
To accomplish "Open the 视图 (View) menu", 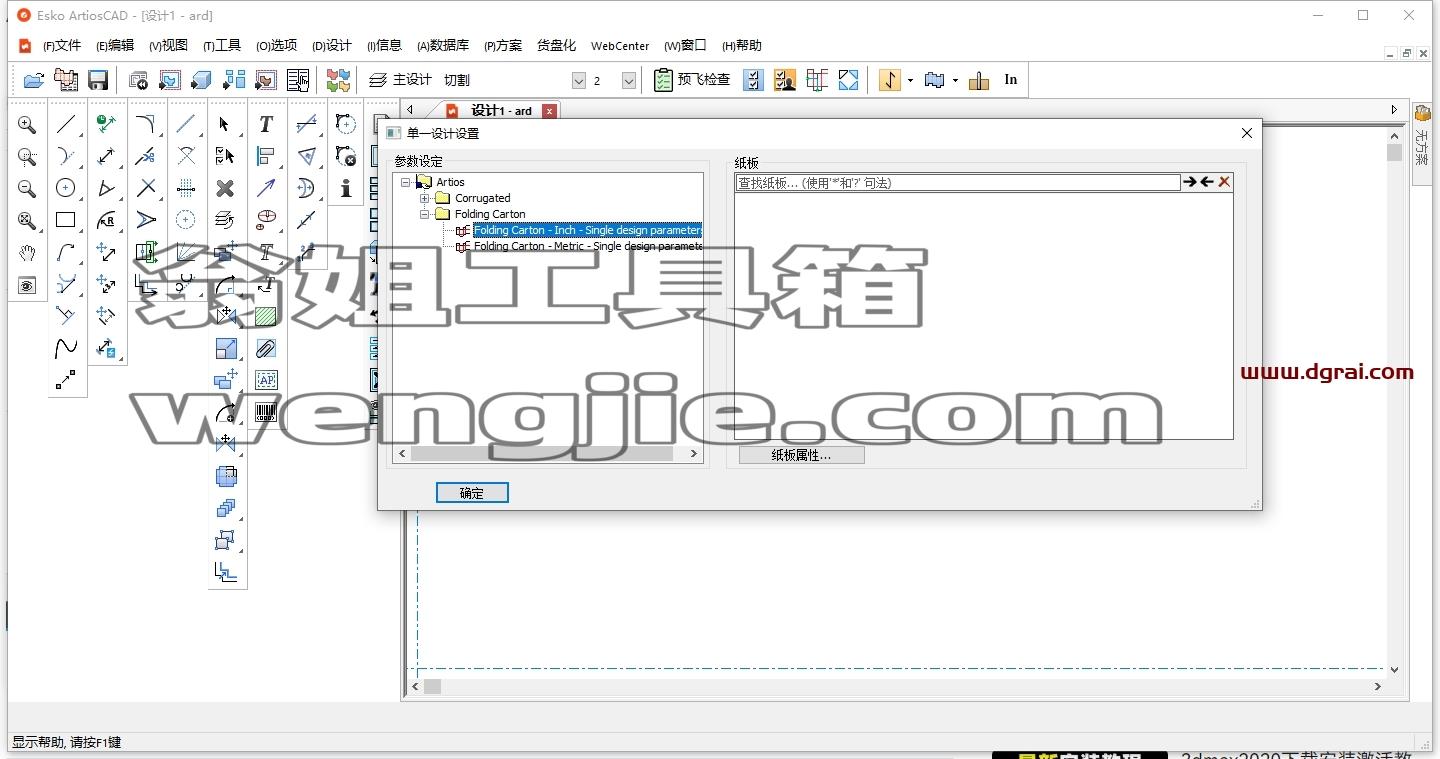I will point(168,45).
